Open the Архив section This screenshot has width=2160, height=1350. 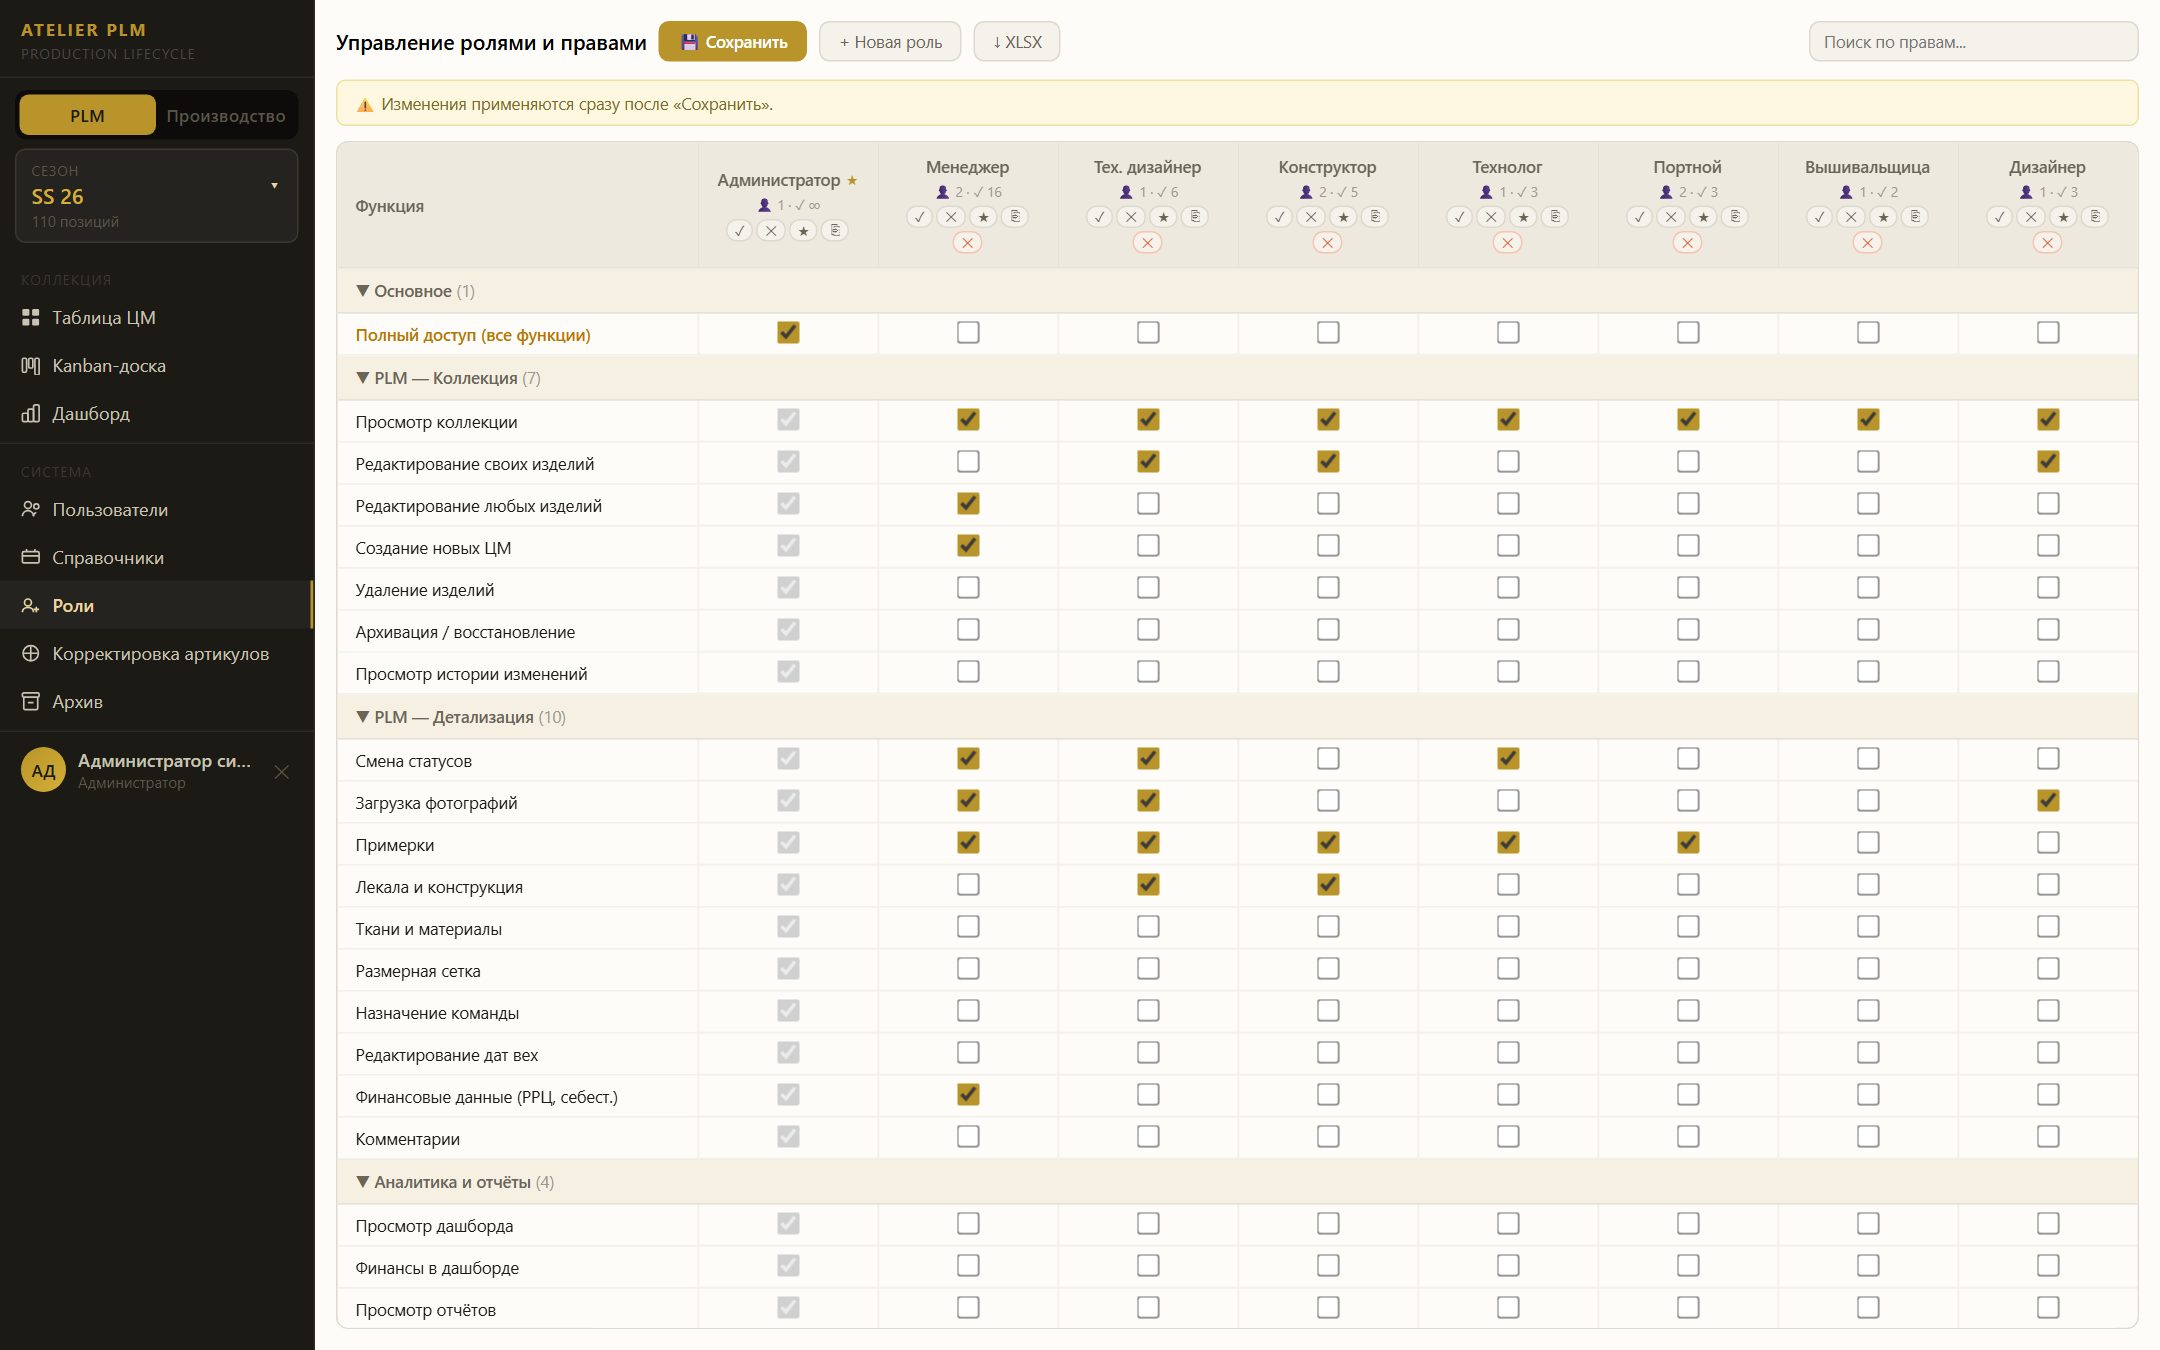tap(157, 701)
